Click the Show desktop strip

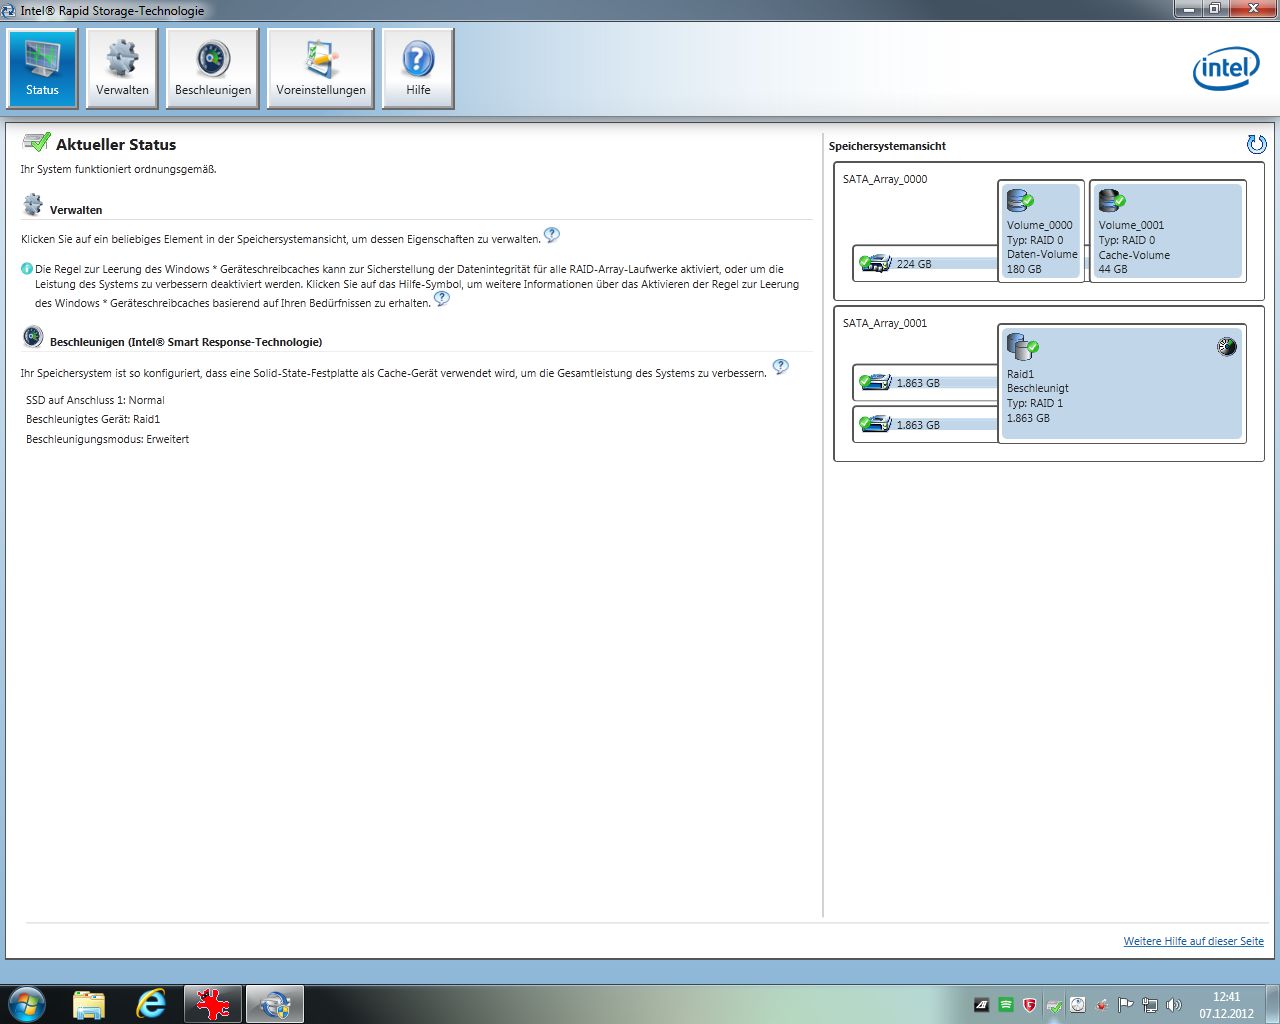(1272, 1004)
